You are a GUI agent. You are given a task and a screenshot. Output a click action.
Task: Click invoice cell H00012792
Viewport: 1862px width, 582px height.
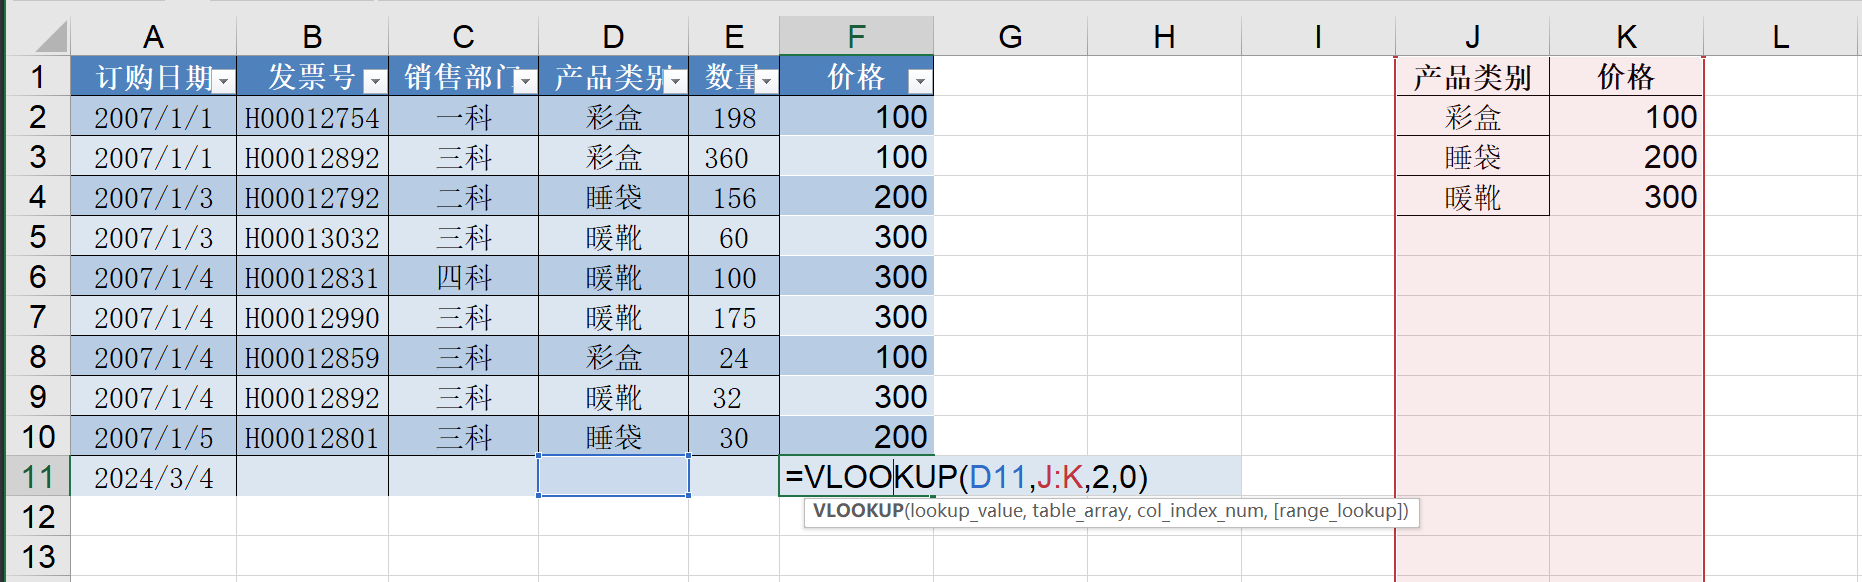(312, 197)
